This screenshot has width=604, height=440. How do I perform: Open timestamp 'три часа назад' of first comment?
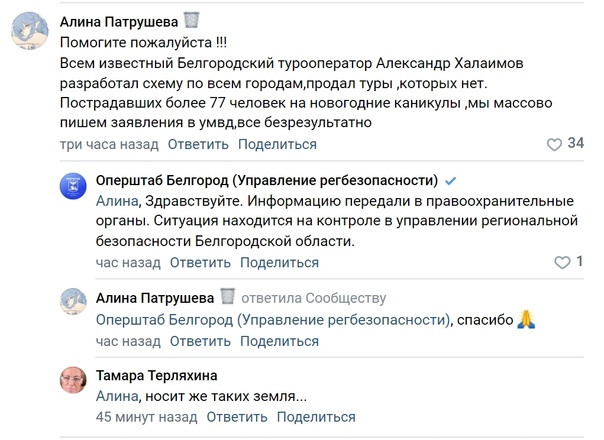109,144
